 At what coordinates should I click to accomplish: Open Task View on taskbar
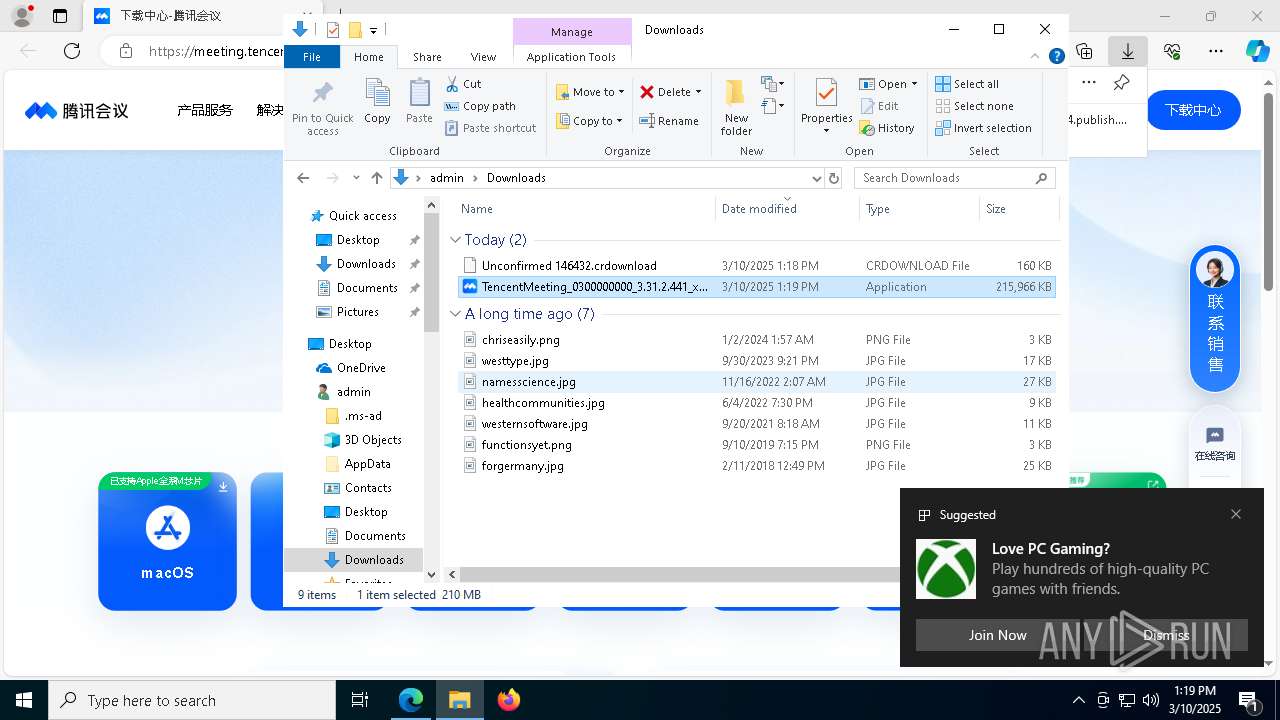[360, 700]
